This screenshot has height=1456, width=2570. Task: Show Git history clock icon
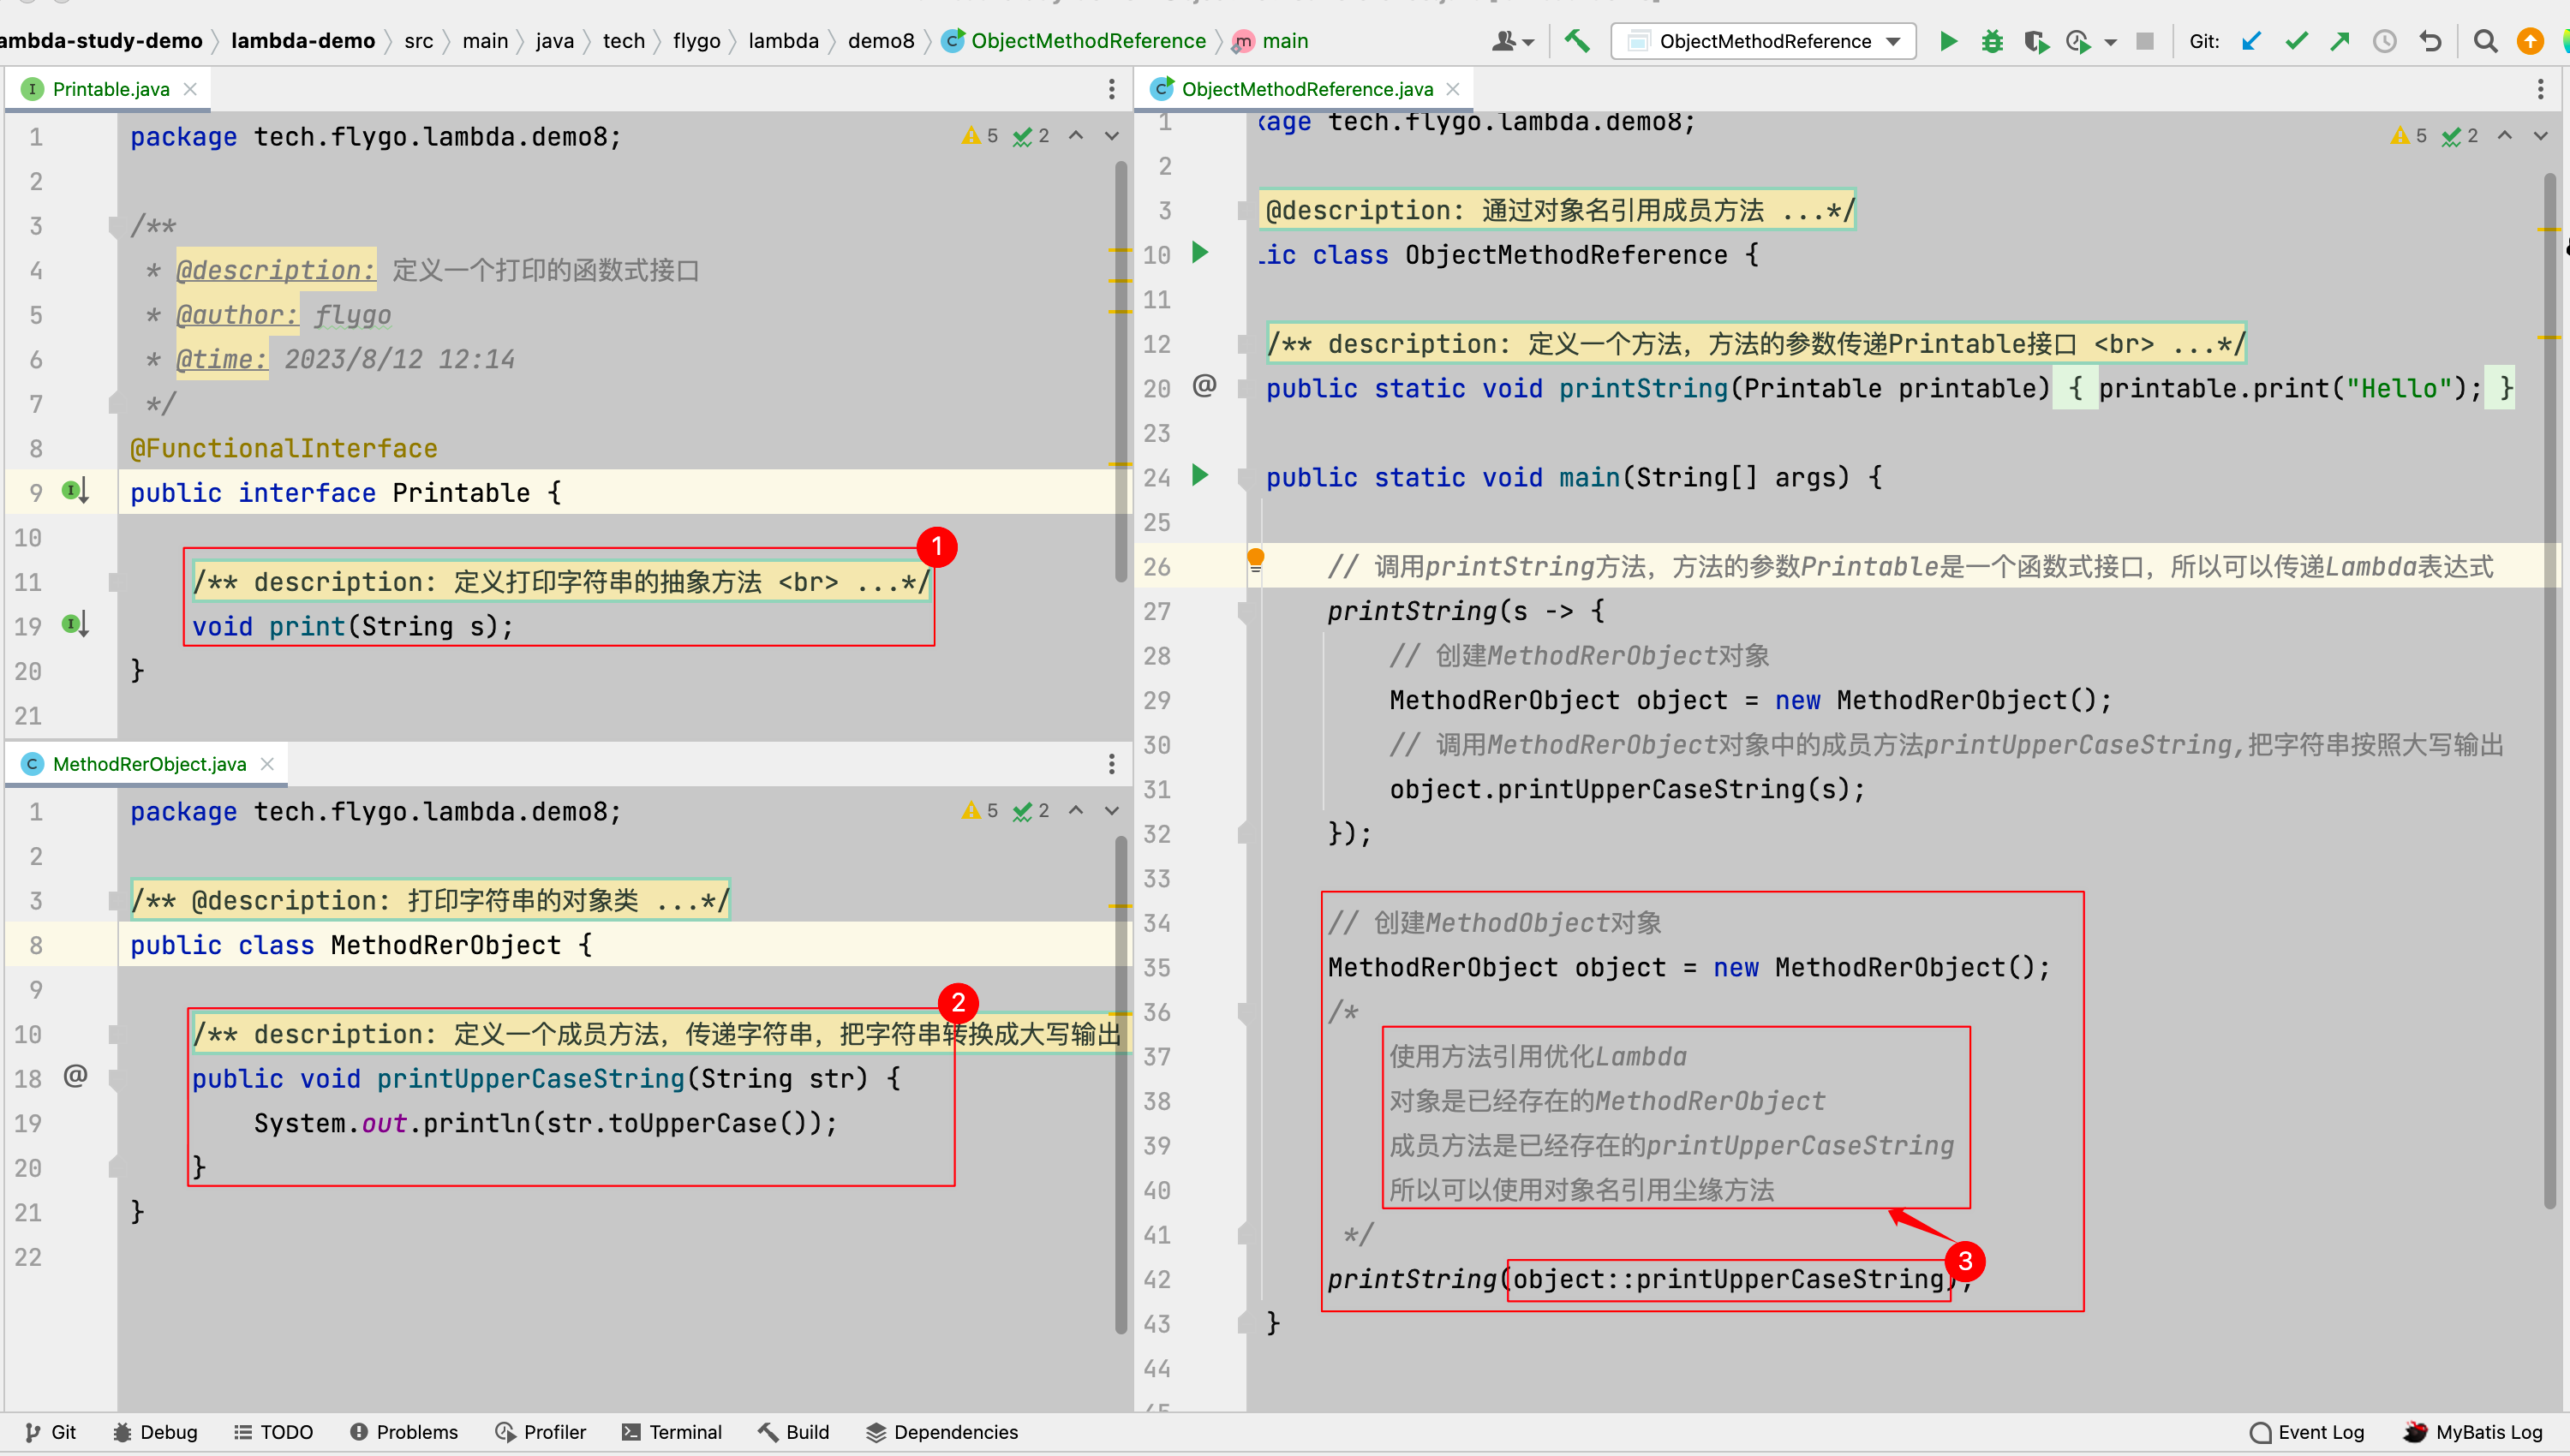click(2385, 41)
